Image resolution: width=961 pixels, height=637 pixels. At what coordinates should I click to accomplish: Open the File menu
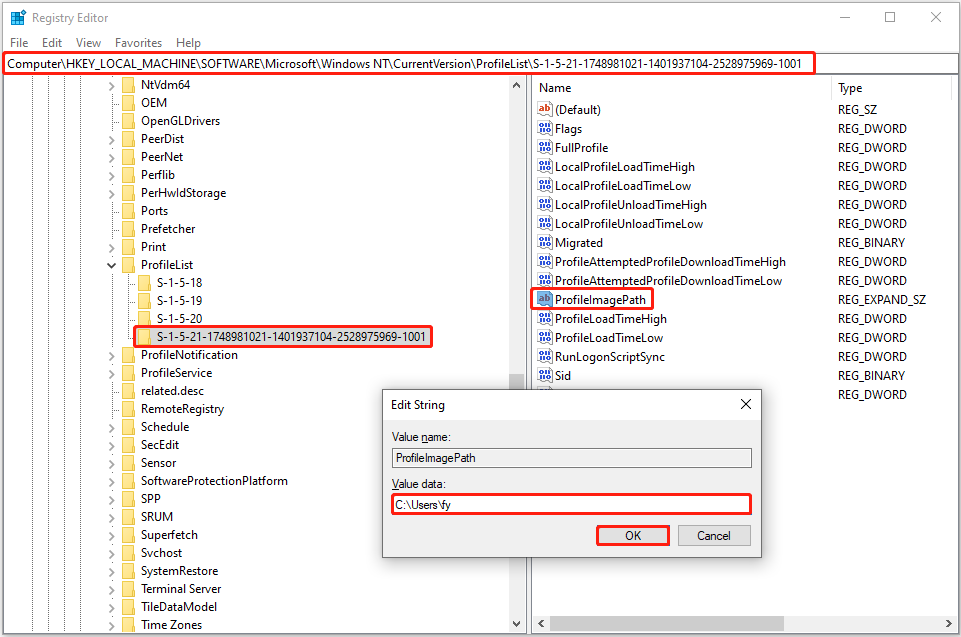19,43
